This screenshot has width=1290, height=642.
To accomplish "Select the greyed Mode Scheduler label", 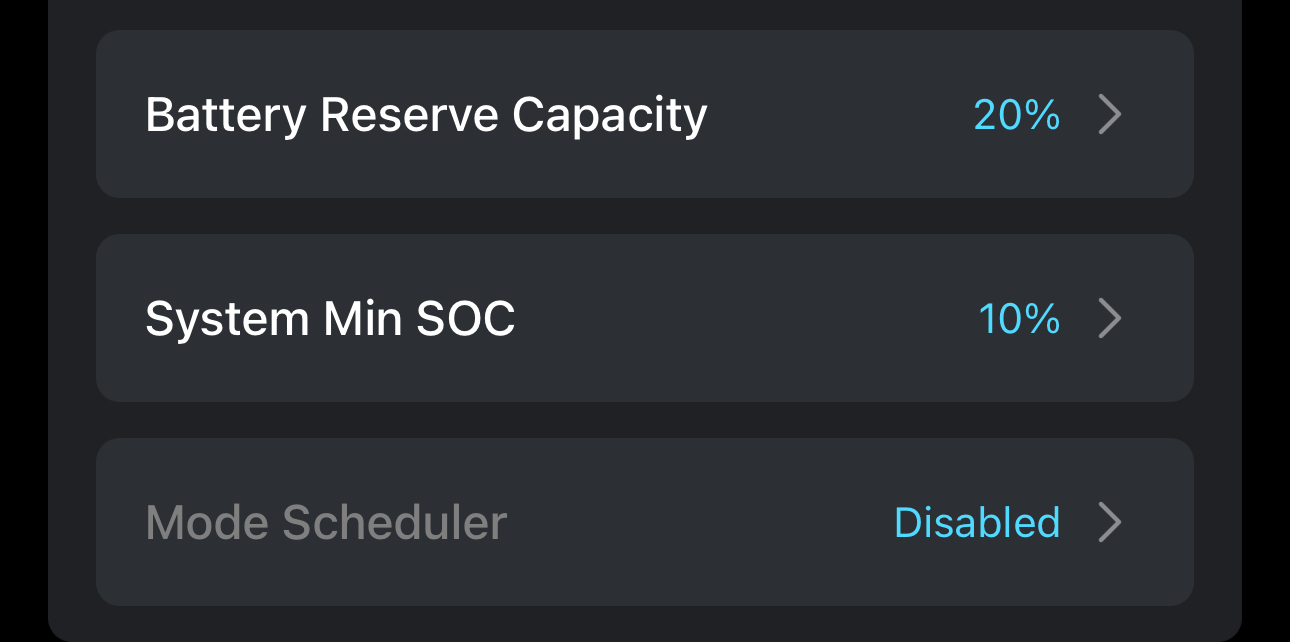I will tap(326, 523).
